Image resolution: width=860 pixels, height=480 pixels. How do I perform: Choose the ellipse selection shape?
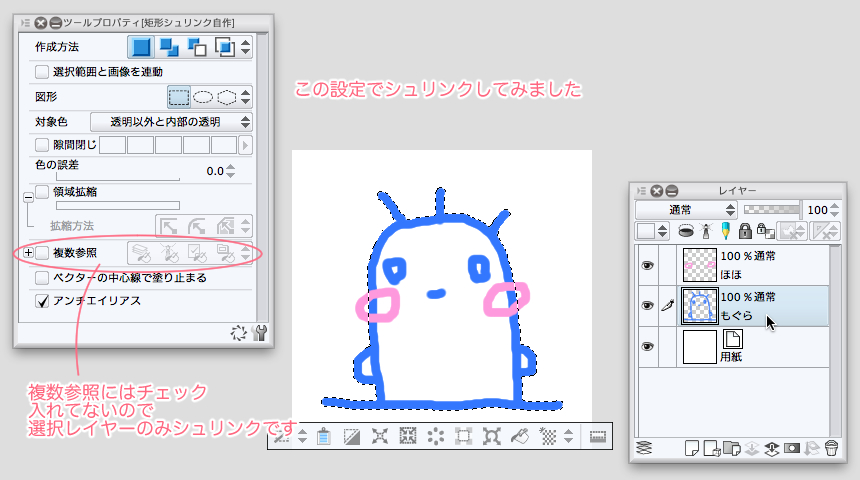203,97
